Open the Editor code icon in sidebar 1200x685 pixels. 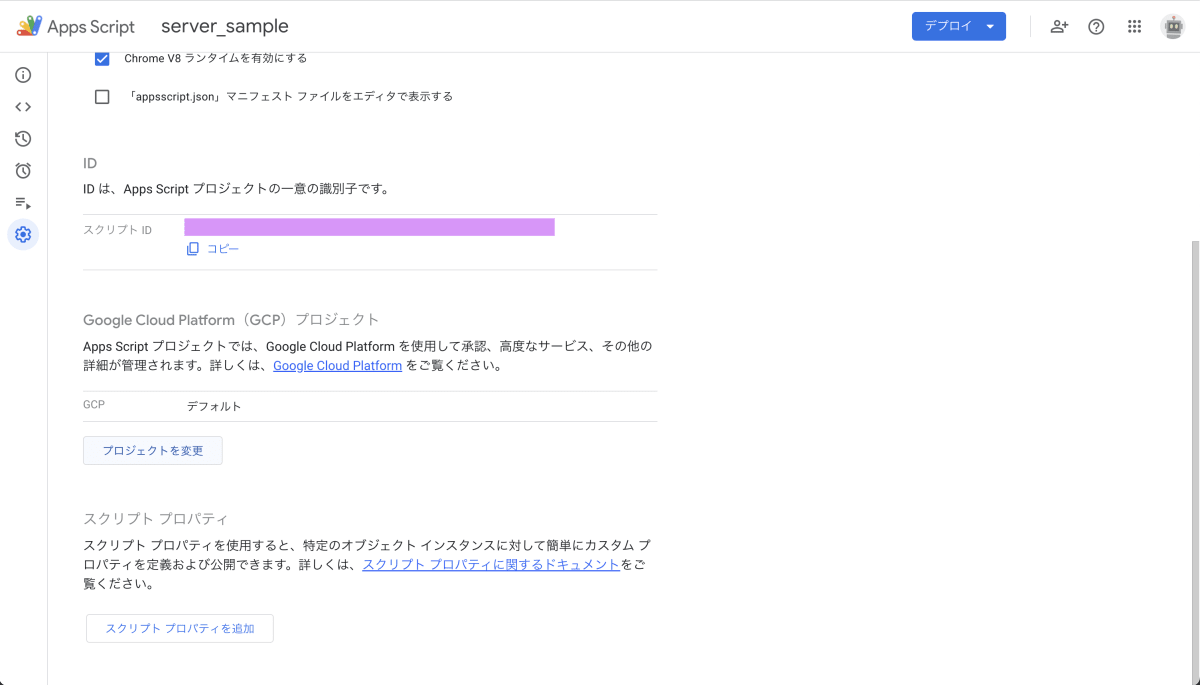click(23, 107)
